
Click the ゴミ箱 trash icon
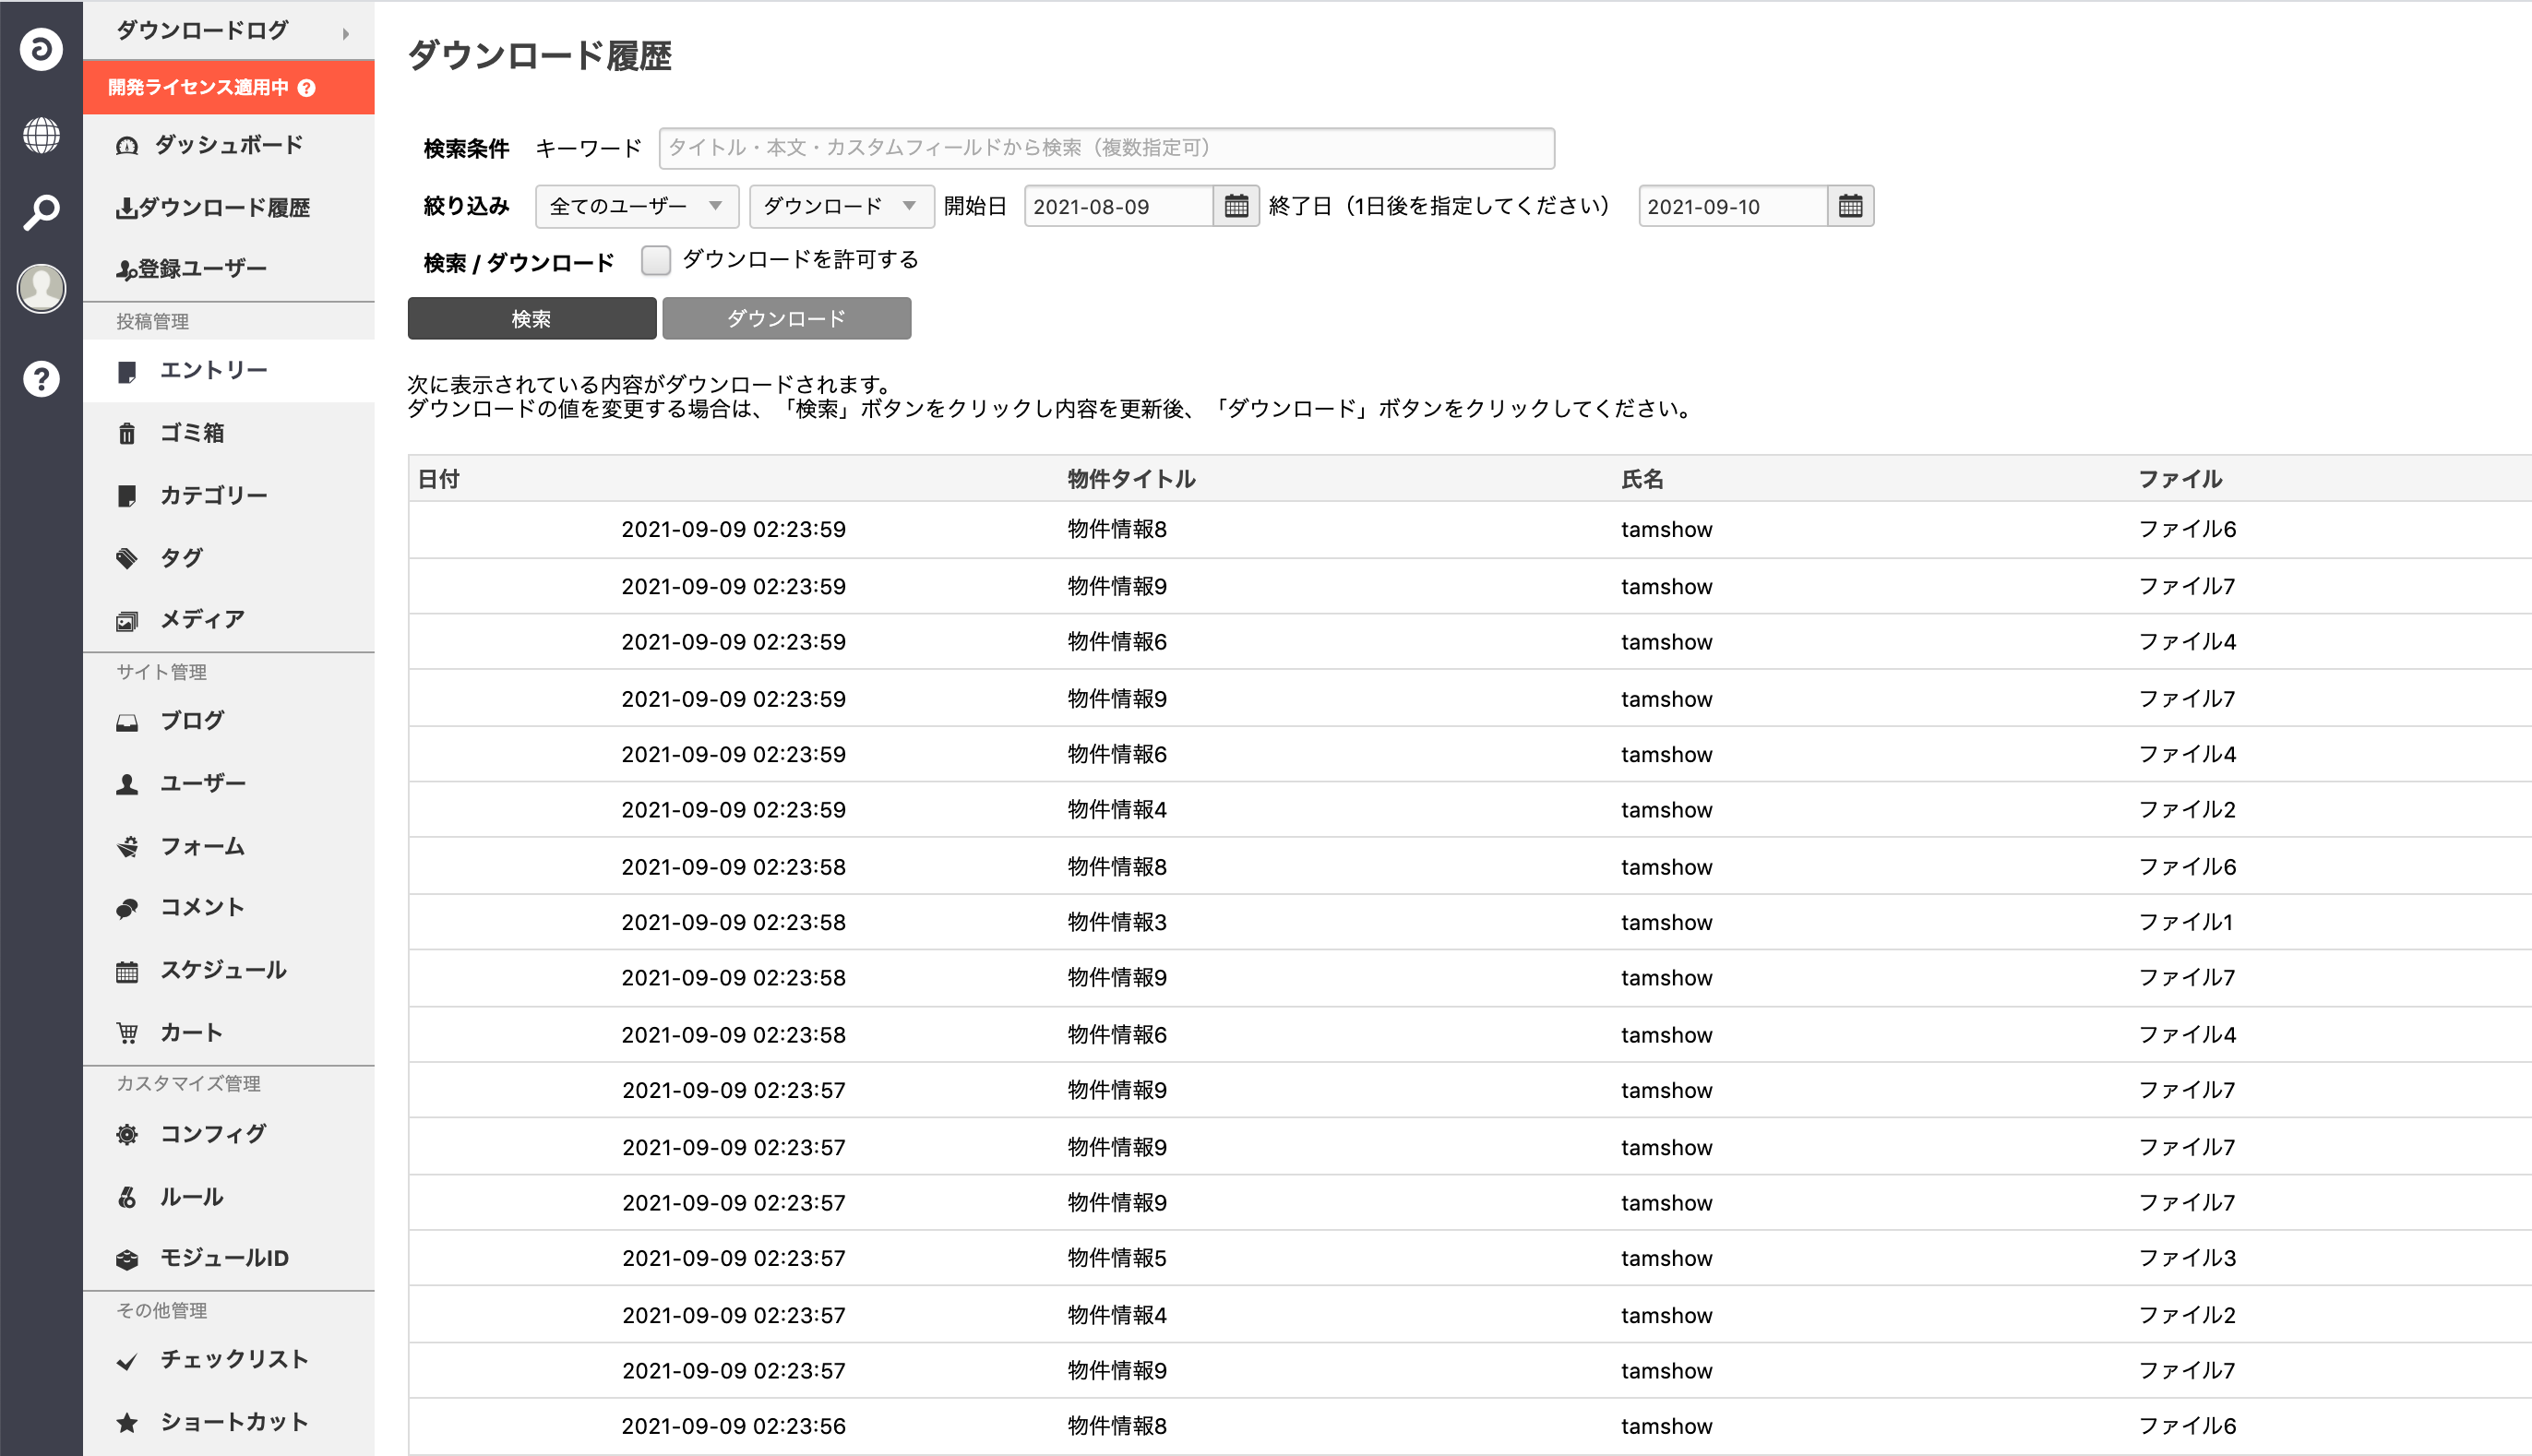pyautogui.click(x=127, y=434)
